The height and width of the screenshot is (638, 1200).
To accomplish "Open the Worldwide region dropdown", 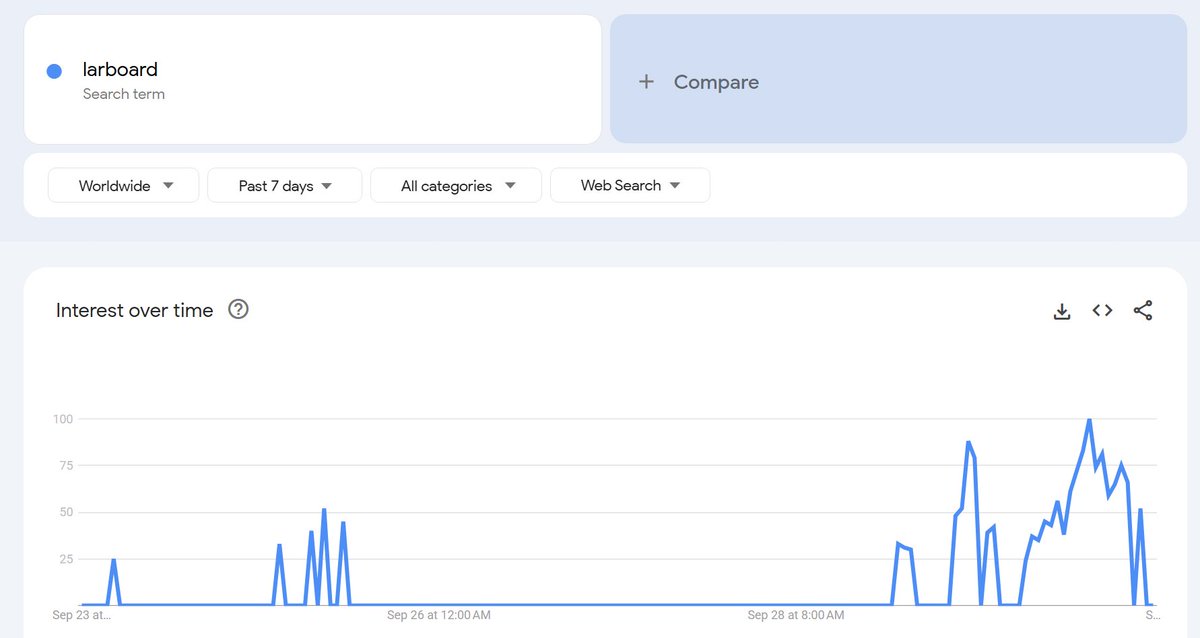I will 124,185.
